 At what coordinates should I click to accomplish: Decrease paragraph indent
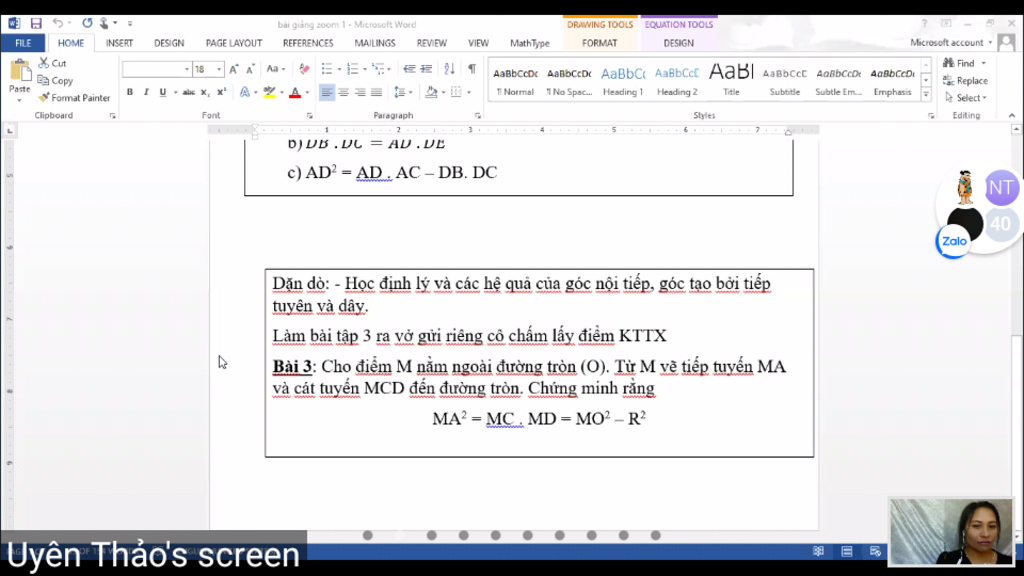click(x=409, y=69)
